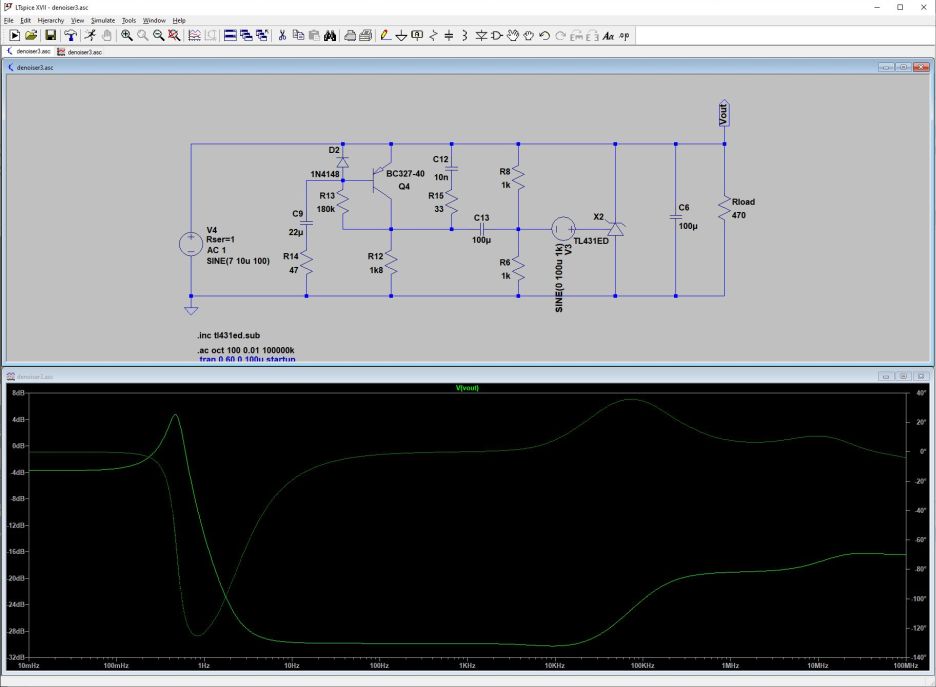936x687 pixels.
Task: Select the Zoom In magnifier icon
Action: [x=127, y=36]
